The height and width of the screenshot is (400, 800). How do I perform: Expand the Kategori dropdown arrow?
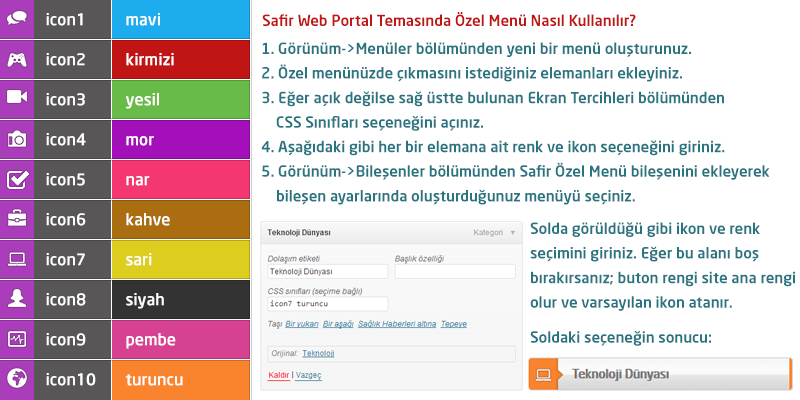[x=512, y=233]
